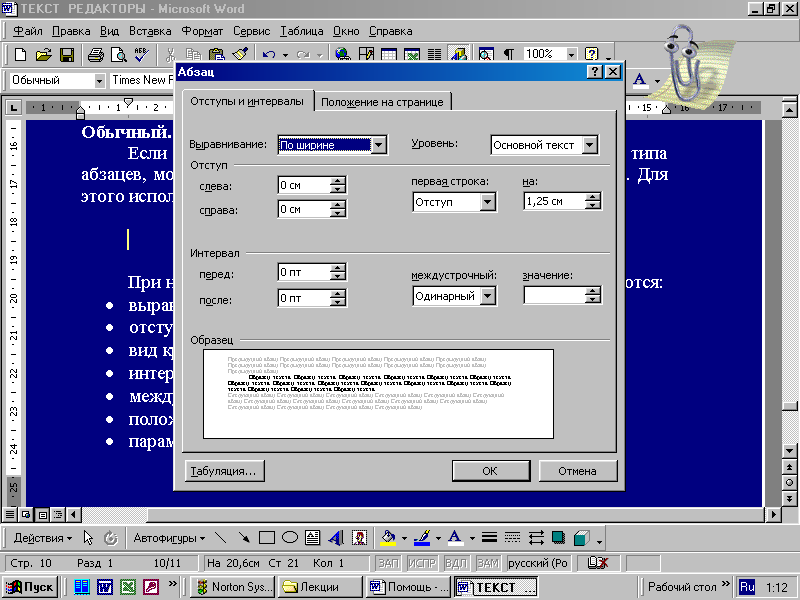Open Автофигуры menu
This screenshot has width=800, height=600.
click(169, 538)
